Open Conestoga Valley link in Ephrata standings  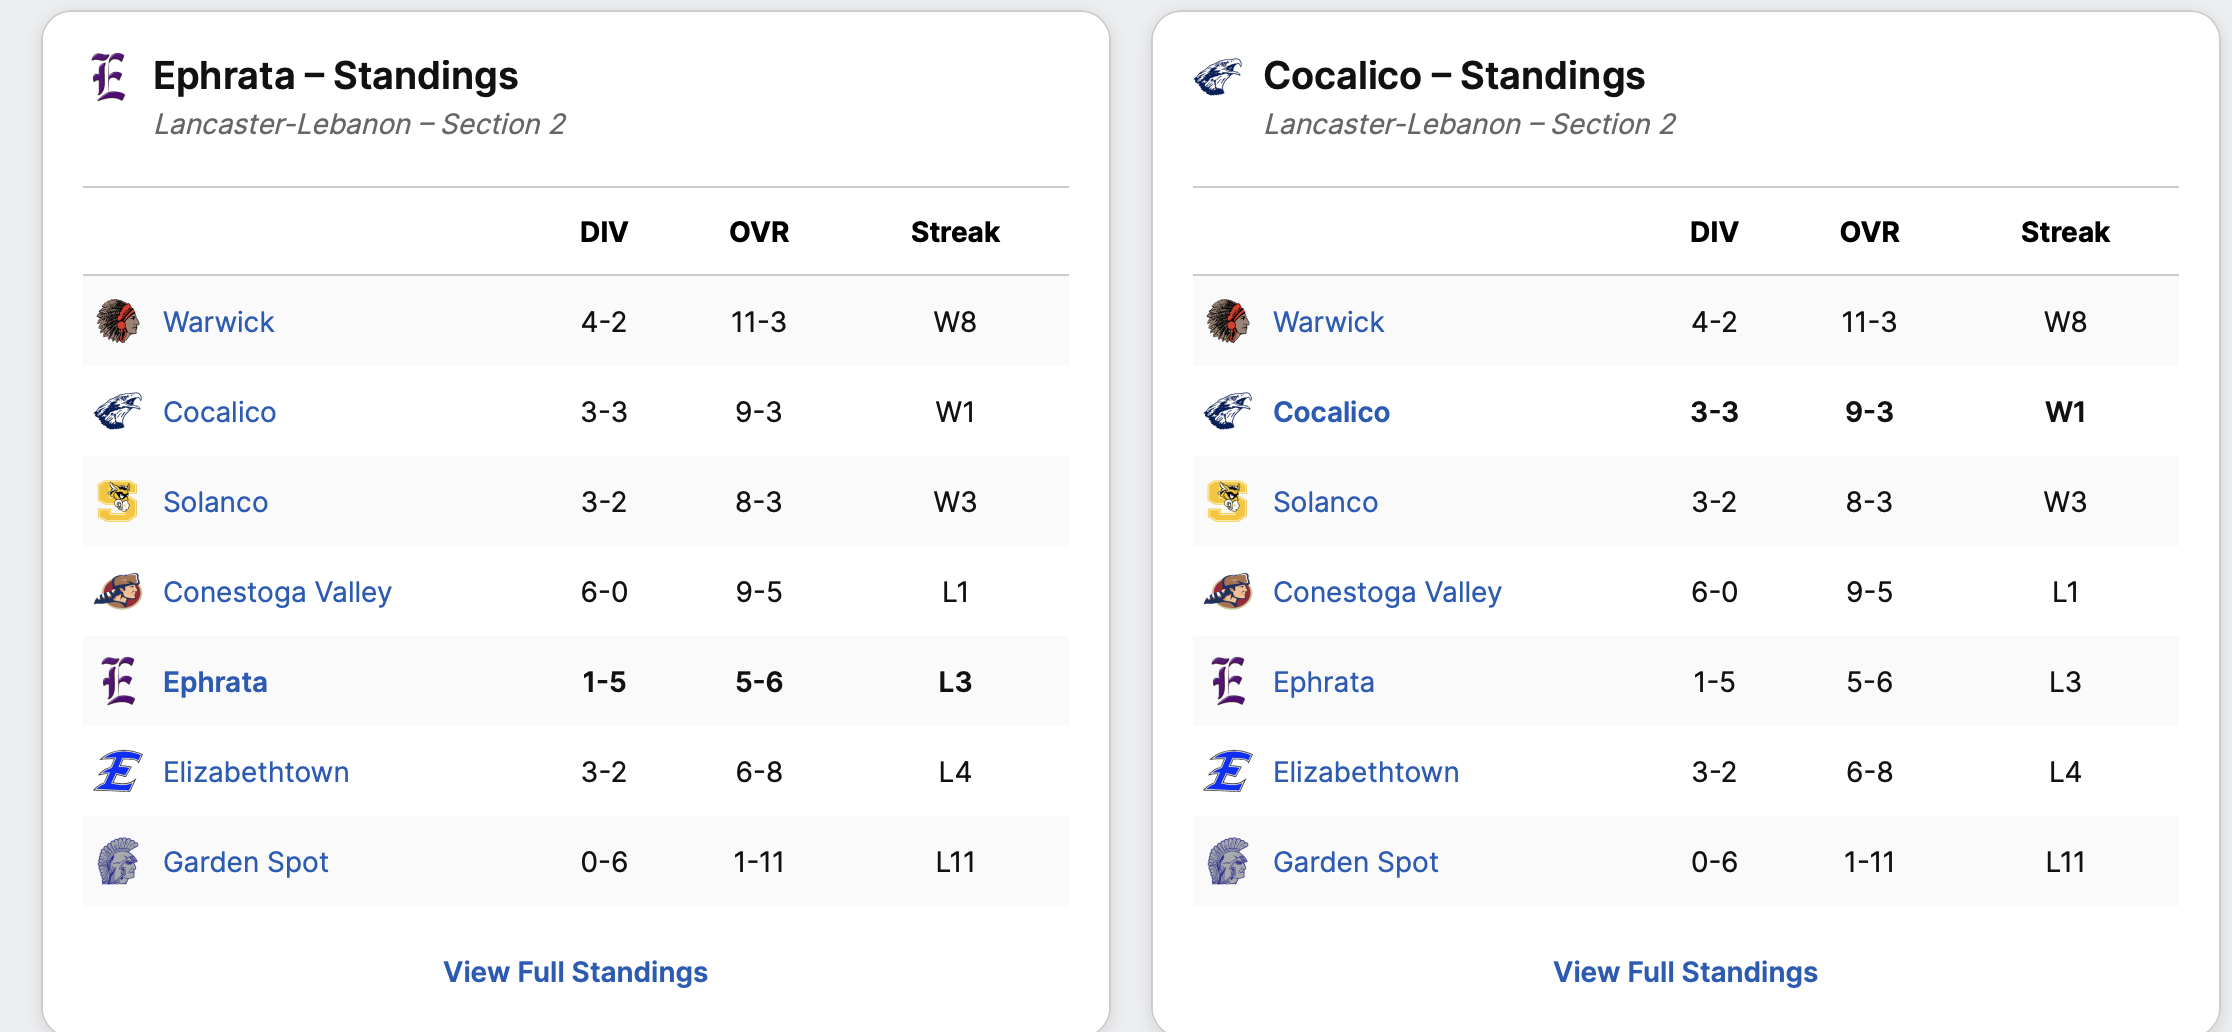277,592
